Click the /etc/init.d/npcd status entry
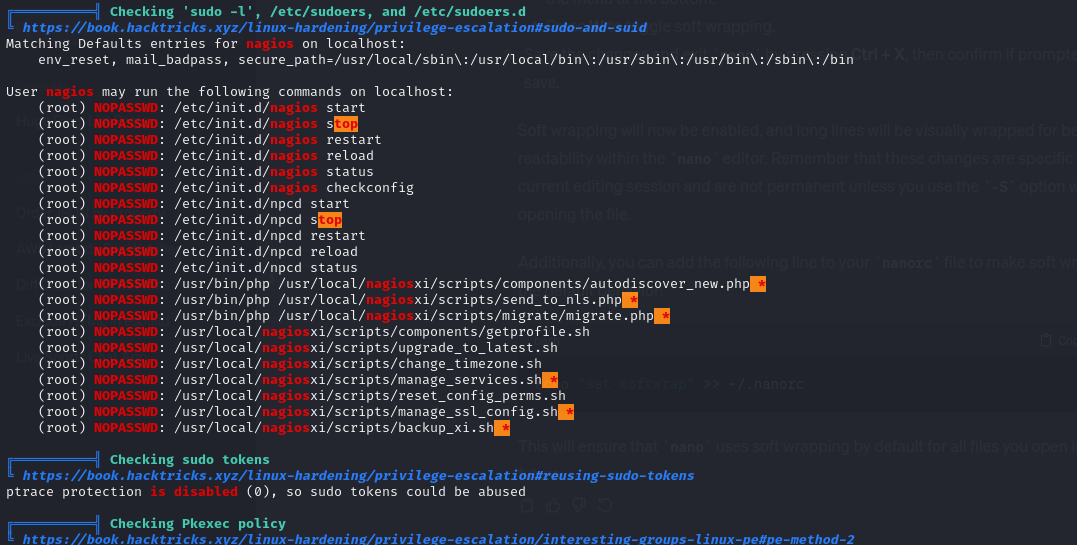Image resolution: width=1077 pixels, height=545 pixels. coord(198,267)
